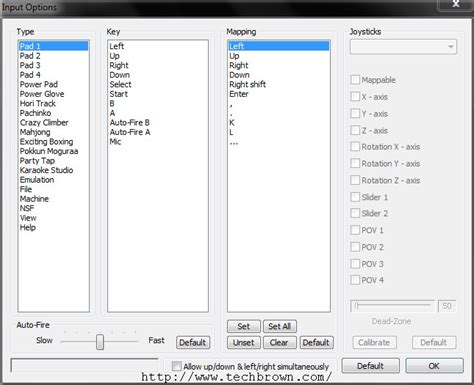Enable Y - axis checkbox
474x385 pixels.
pos(355,113)
